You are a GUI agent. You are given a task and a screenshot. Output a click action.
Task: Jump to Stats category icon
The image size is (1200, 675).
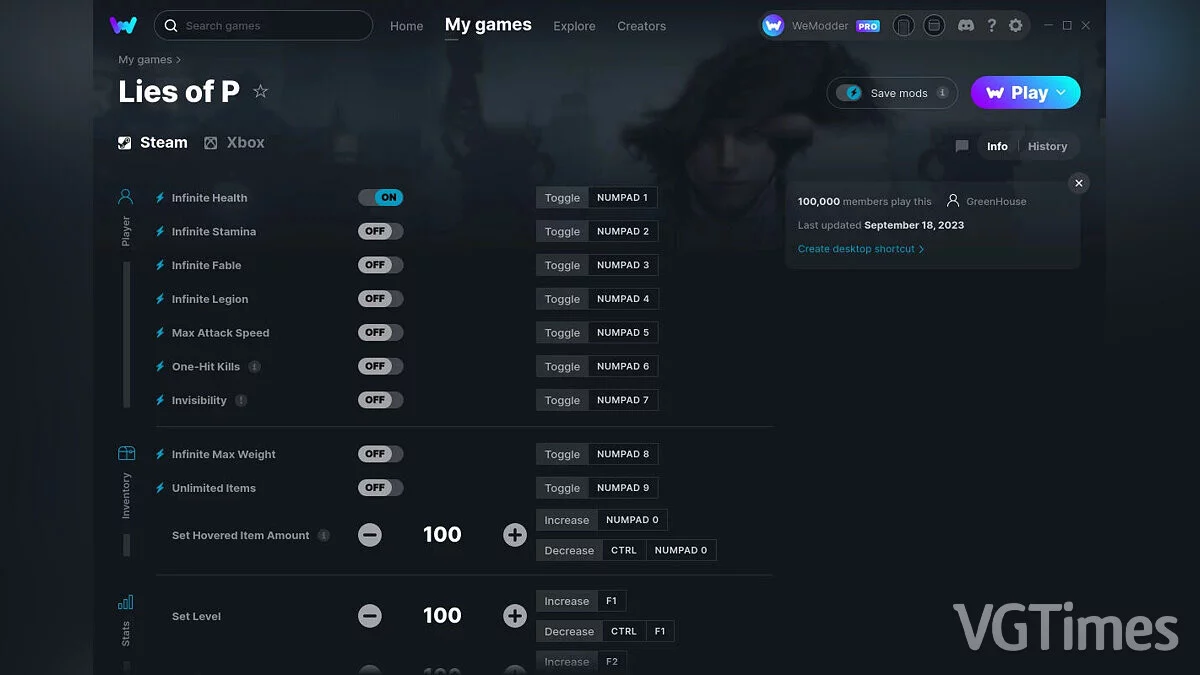pos(126,602)
